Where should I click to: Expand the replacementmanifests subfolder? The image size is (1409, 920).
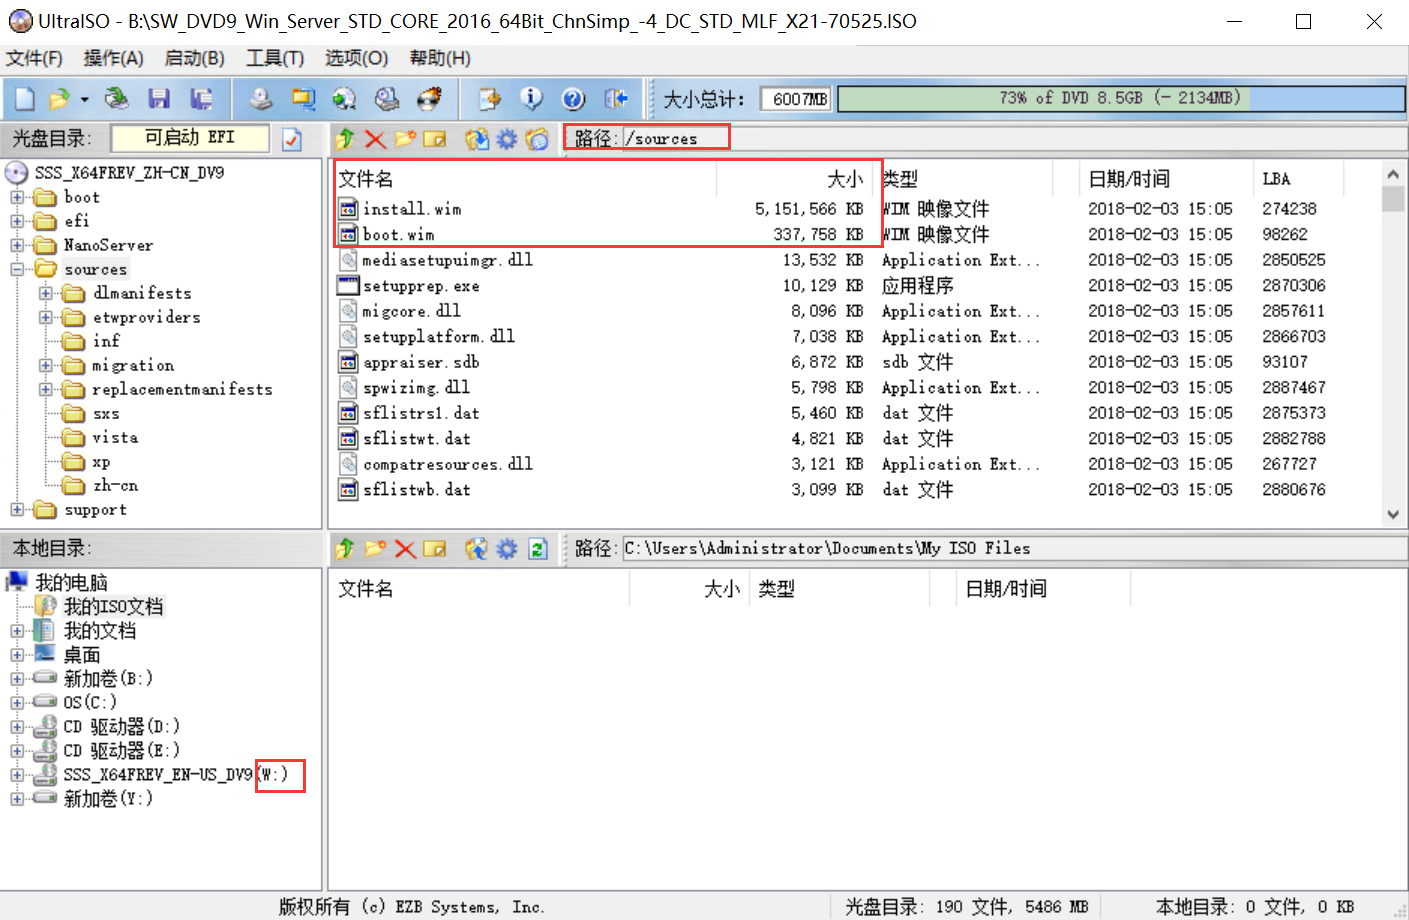pyautogui.click(x=46, y=389)
